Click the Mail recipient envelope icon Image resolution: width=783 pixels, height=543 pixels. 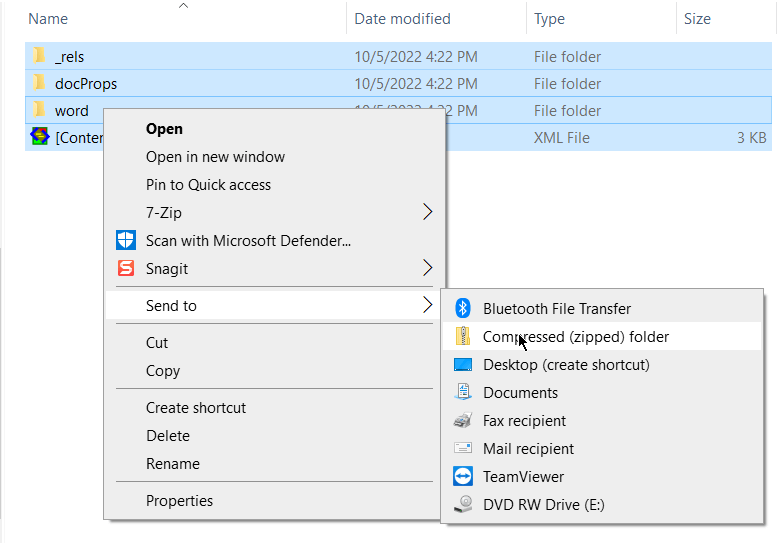click(x=463, y=448)
